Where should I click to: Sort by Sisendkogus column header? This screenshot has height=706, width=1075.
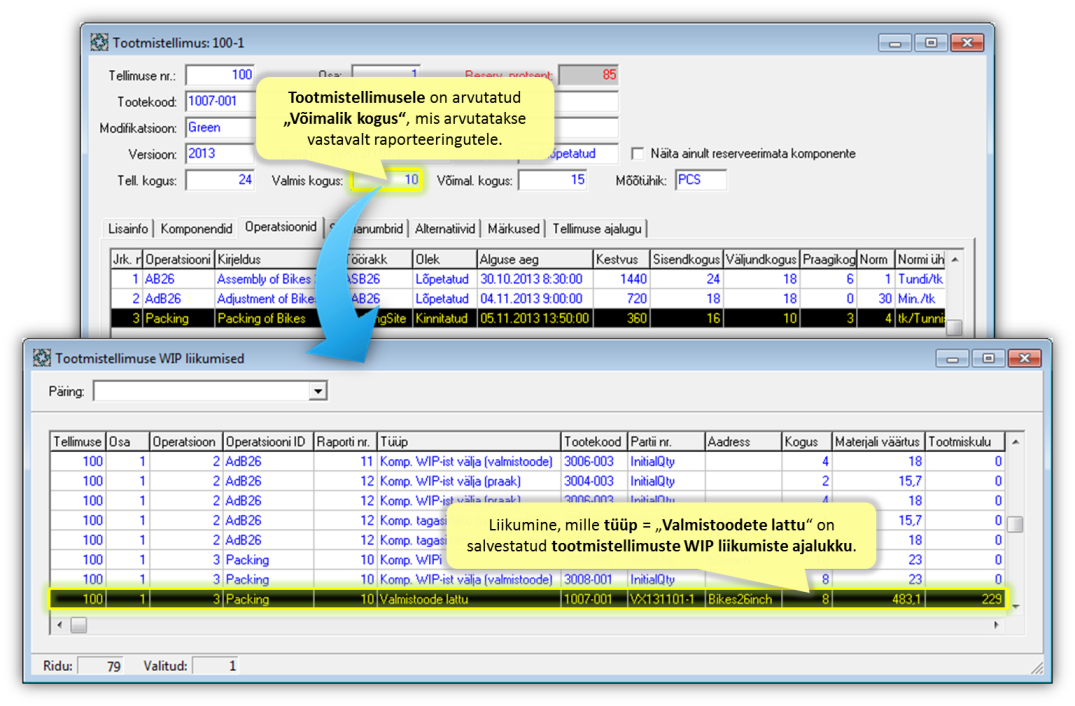[686, 259]
